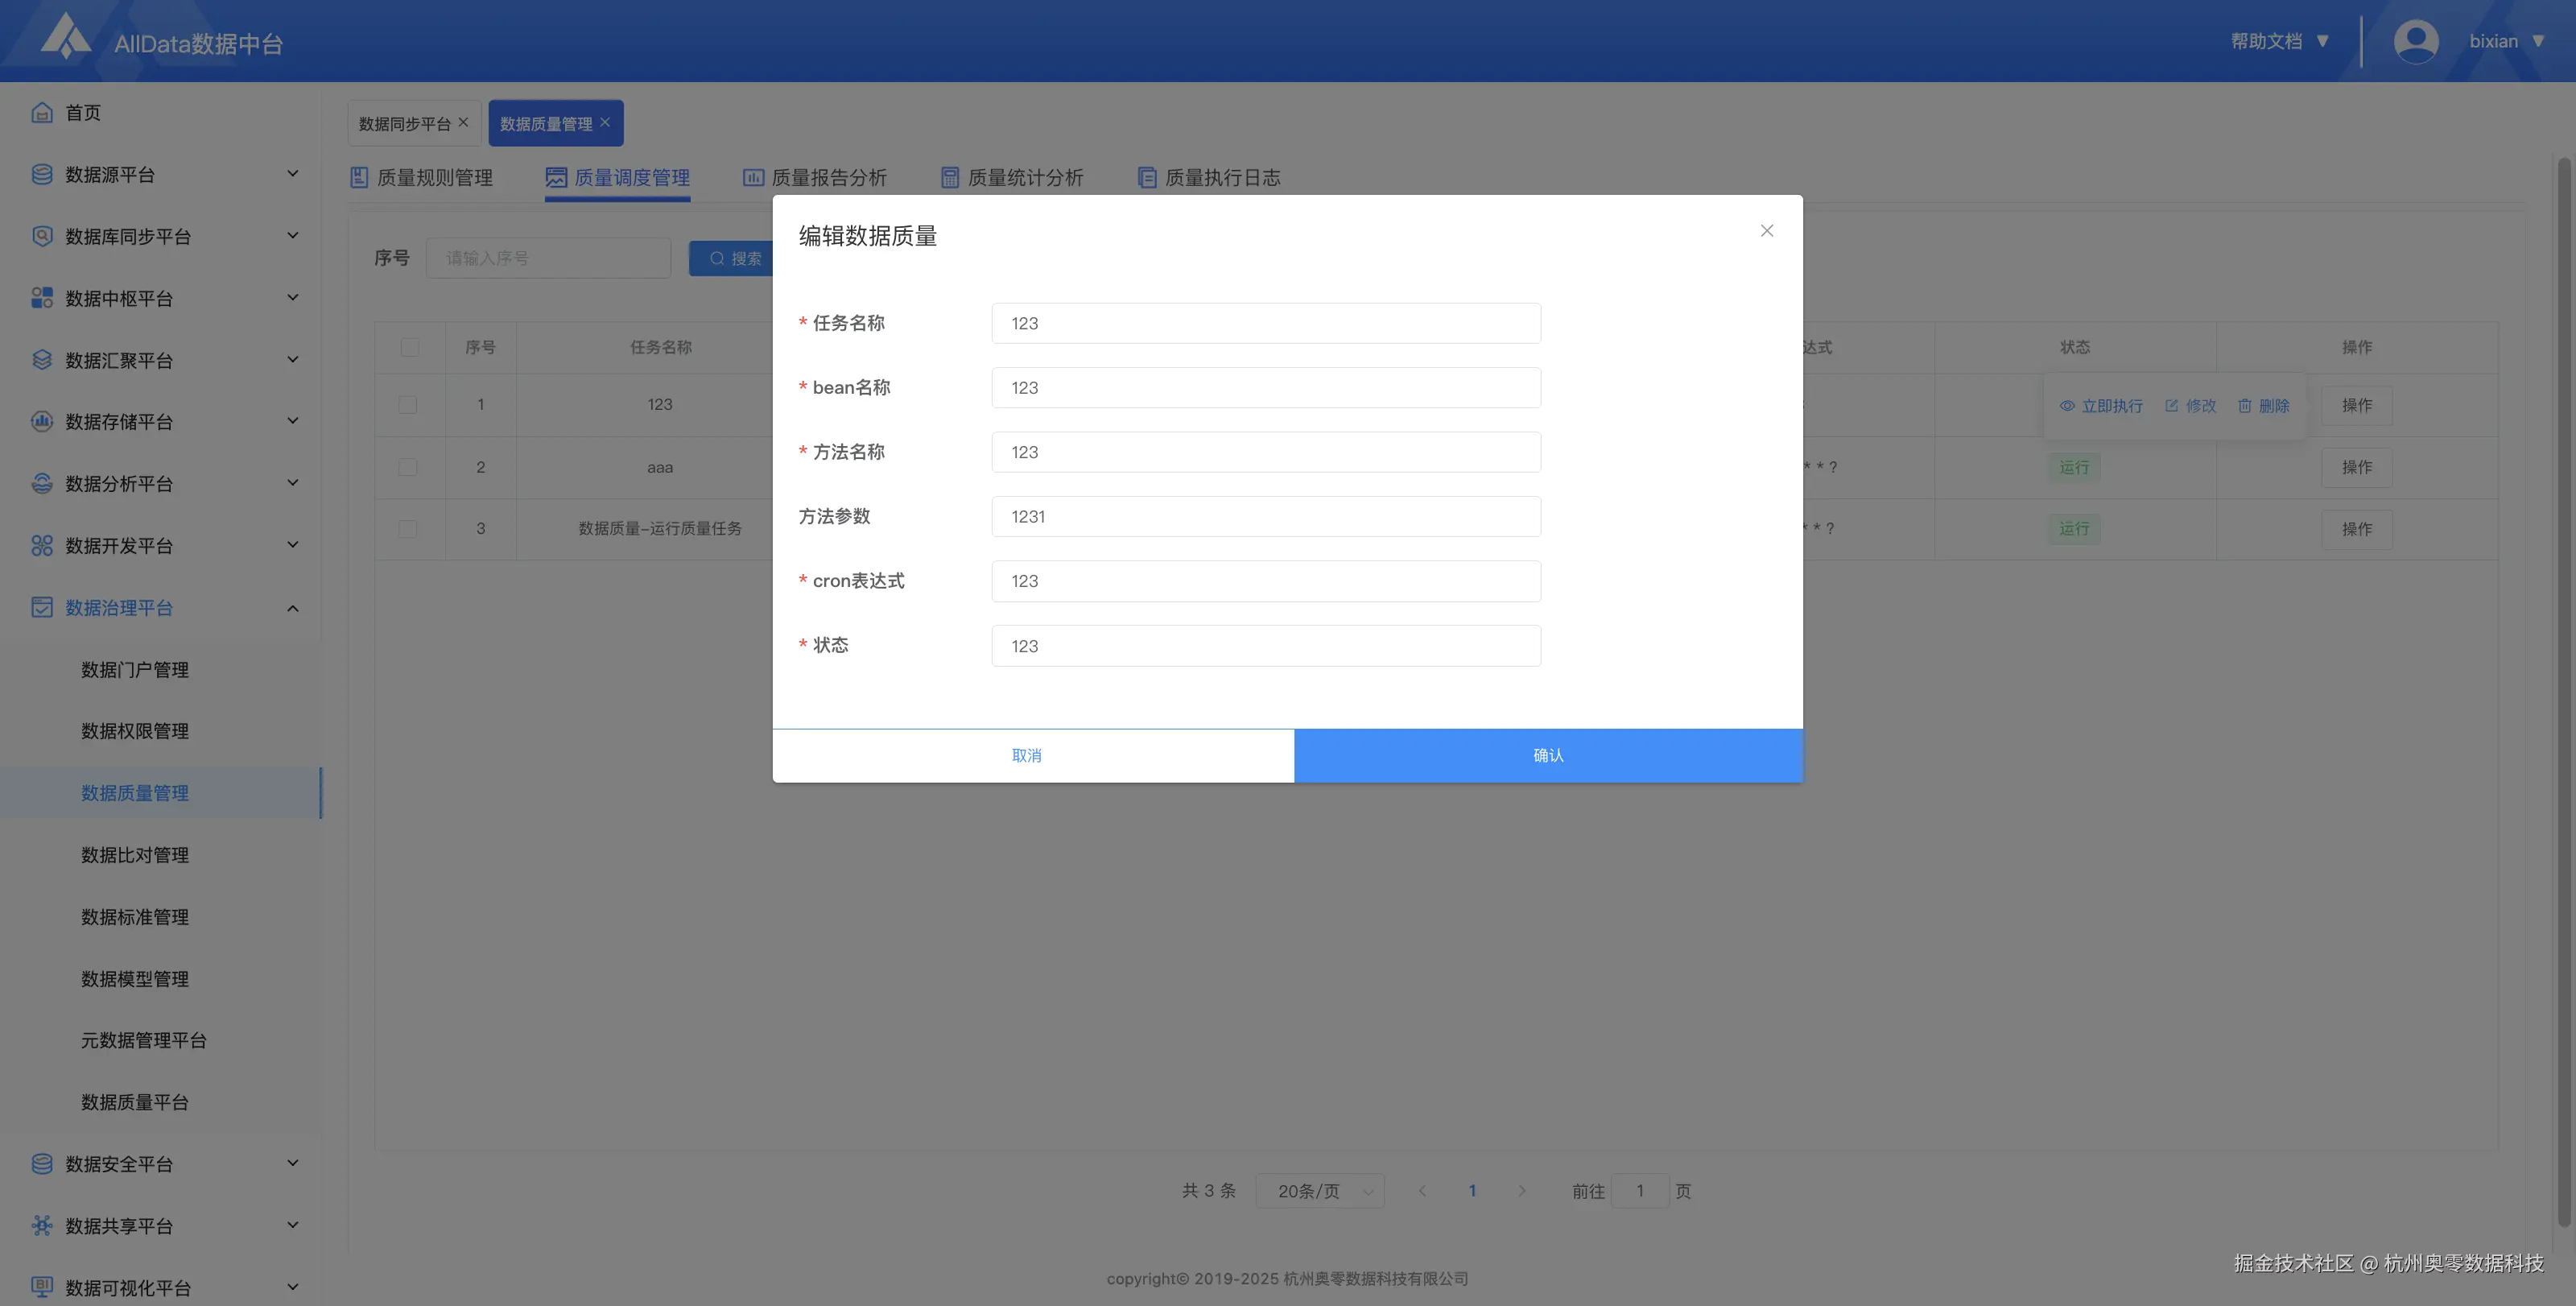Close the 数据同步平台 tab with X
Viewport: 2576px width, 1306px height.
[463, 122]
